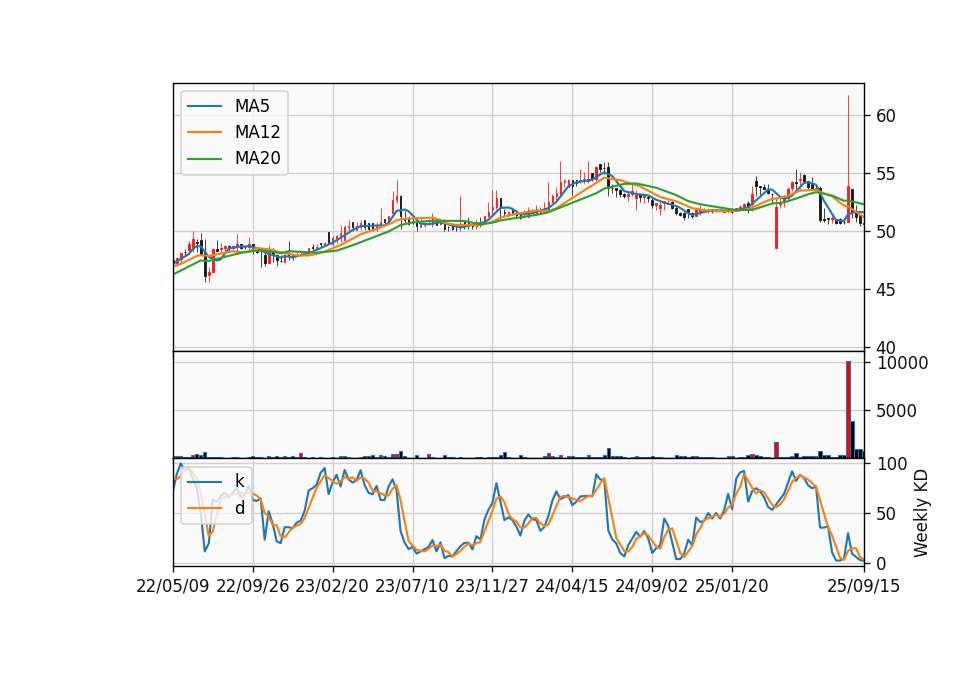Click the k legend label in KD panel
The image size is (960, 690).
(239, 481)
